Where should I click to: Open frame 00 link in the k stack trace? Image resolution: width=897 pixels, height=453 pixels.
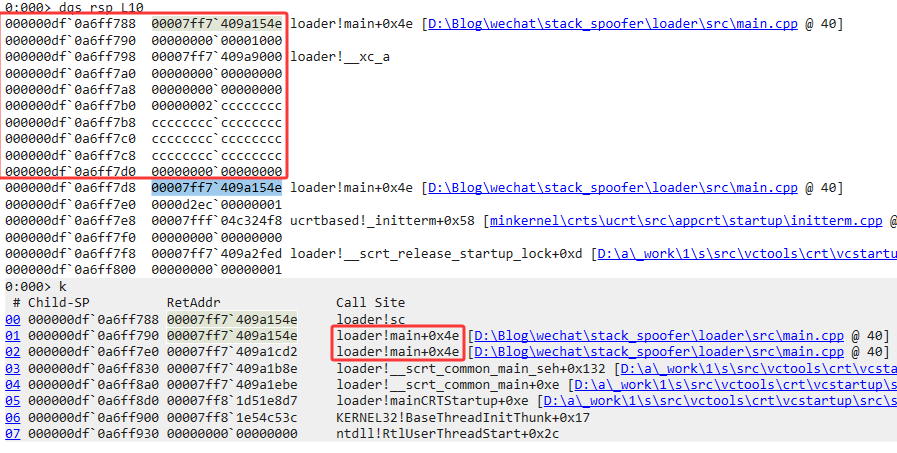pyautogui.click(x=13, y=319)
